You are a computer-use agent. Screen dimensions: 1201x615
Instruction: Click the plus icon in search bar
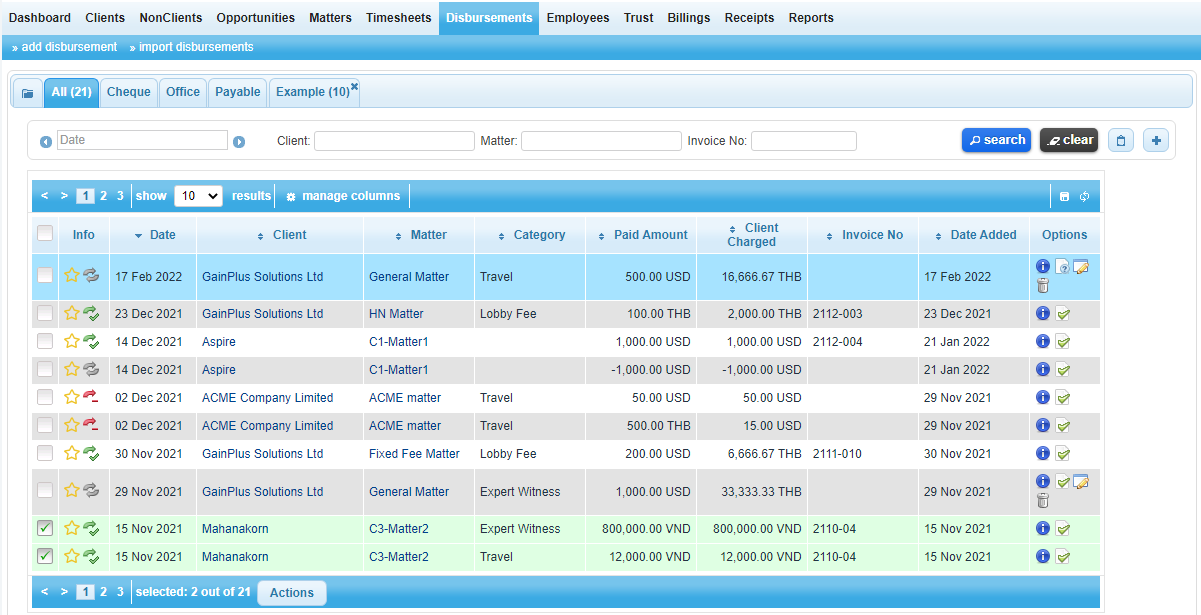click(1157, 141)
